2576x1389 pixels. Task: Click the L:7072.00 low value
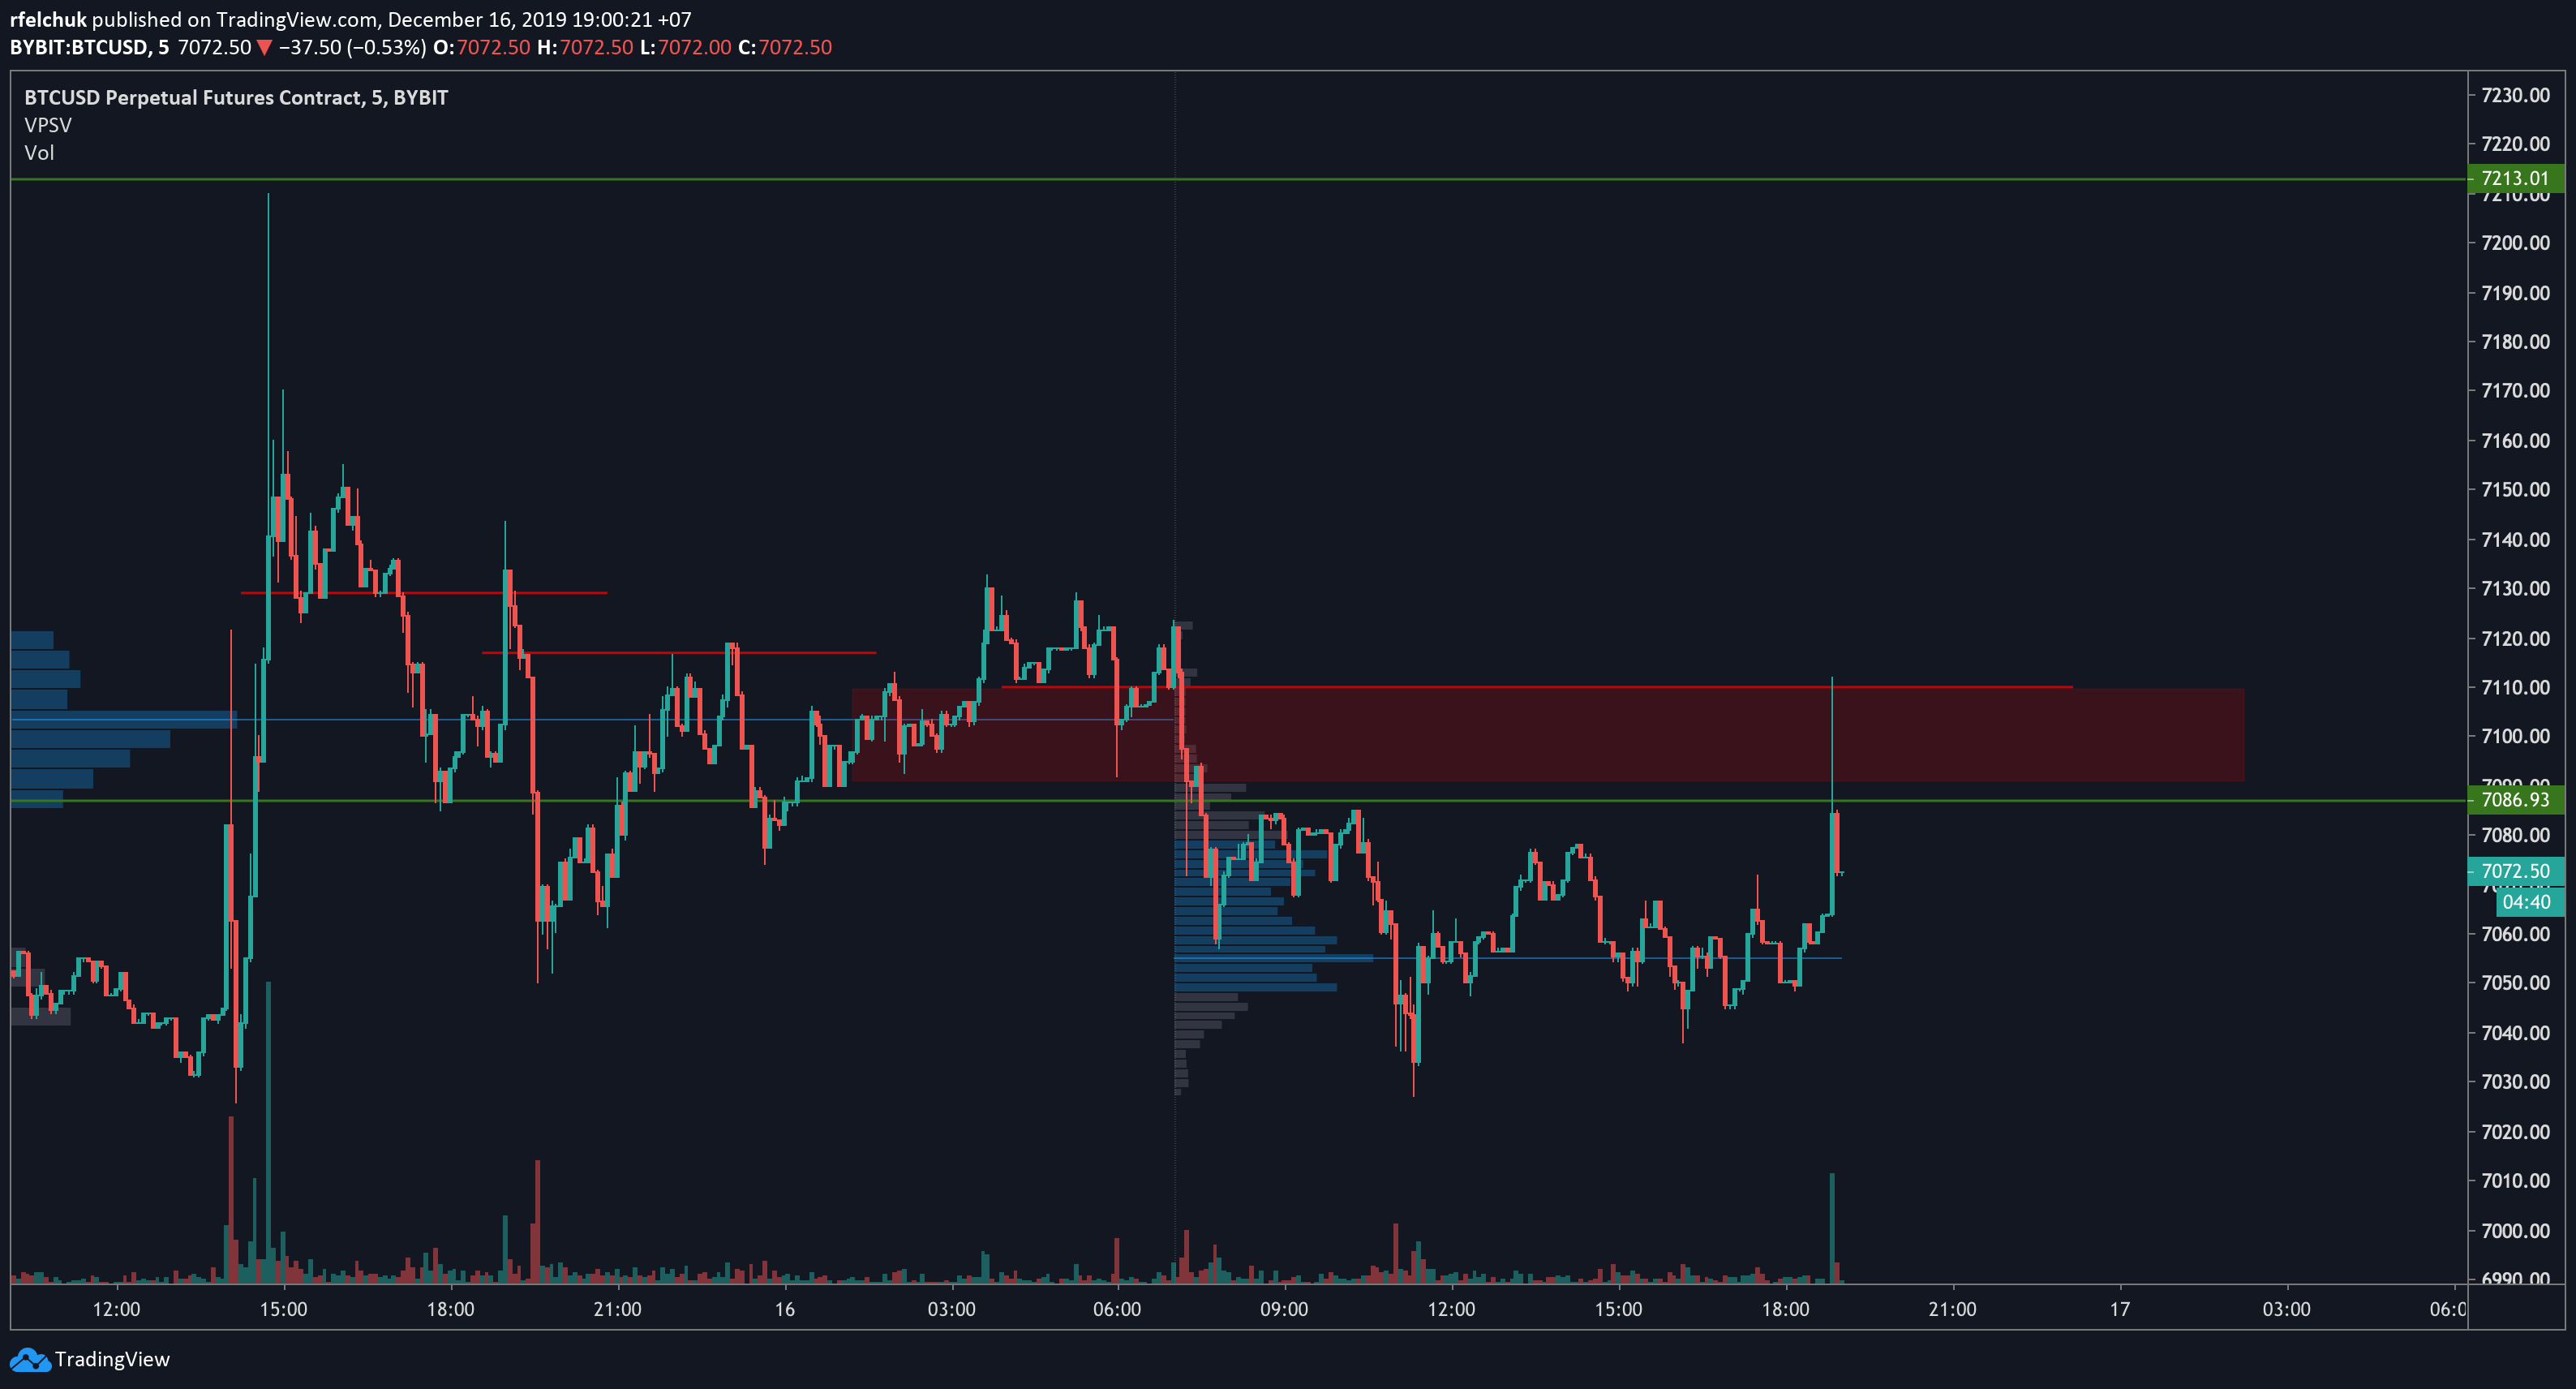(x=686, y=47)
